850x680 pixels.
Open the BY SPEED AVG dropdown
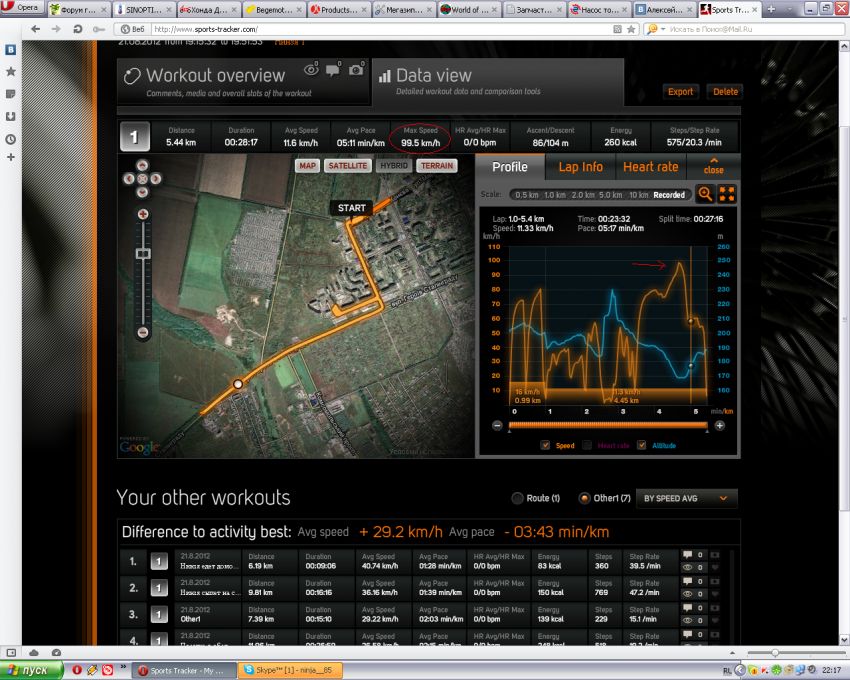coord(686,498)
